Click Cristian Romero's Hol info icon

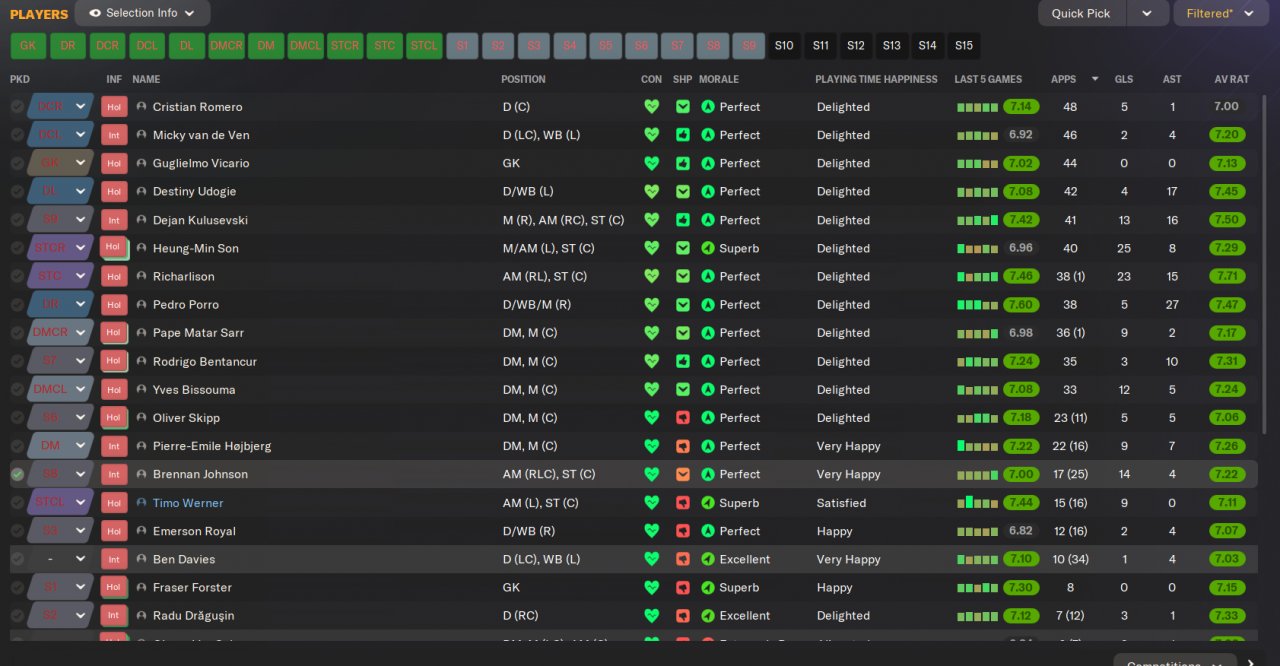pyautogui.click(x=114, y=107)
